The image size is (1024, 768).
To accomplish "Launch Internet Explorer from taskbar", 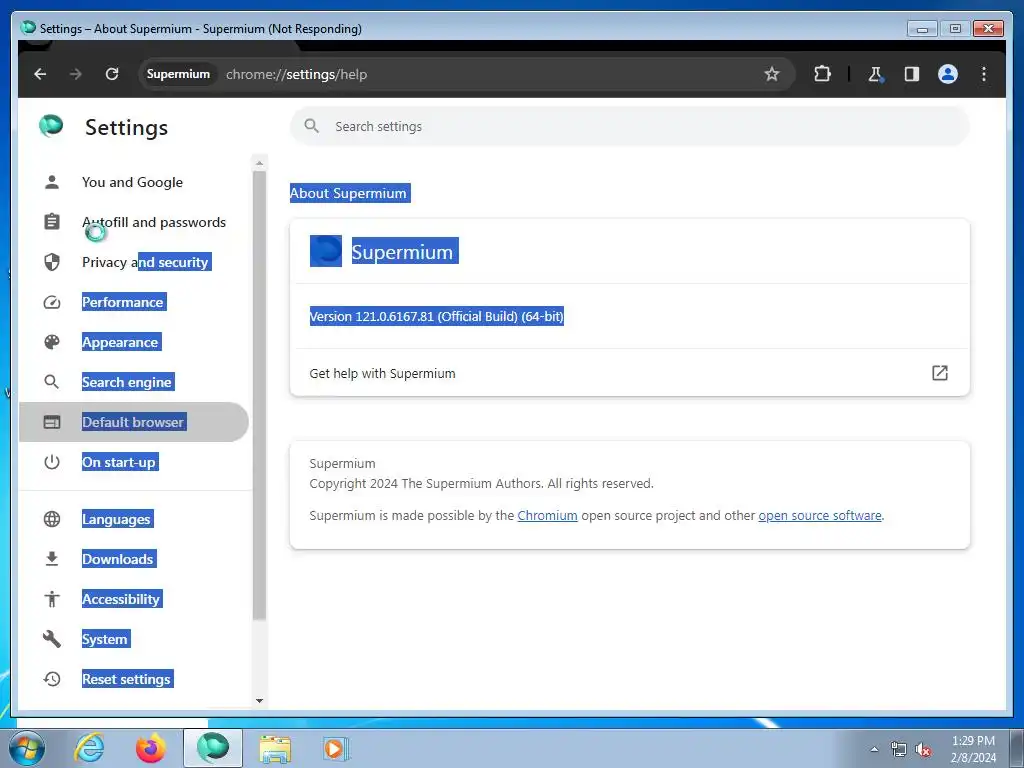I will click(x=89, y=748).
